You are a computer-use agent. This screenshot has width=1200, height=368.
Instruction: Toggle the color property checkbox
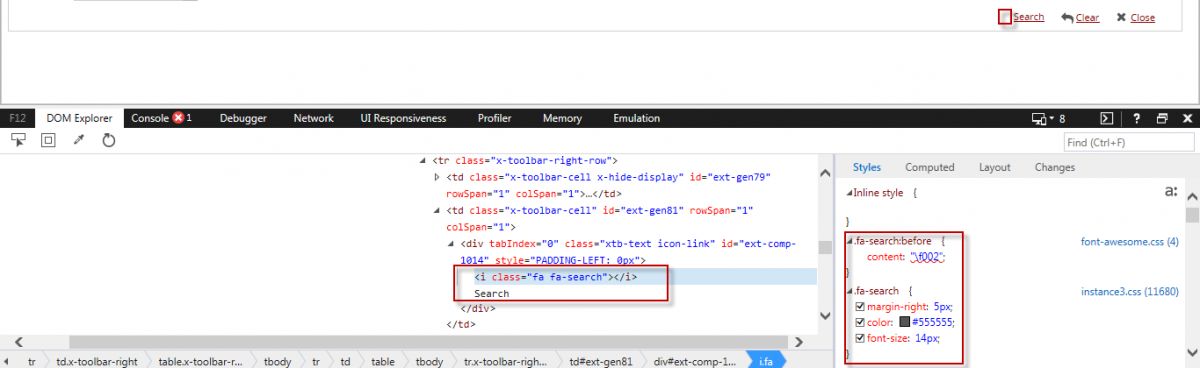[860, 322]
